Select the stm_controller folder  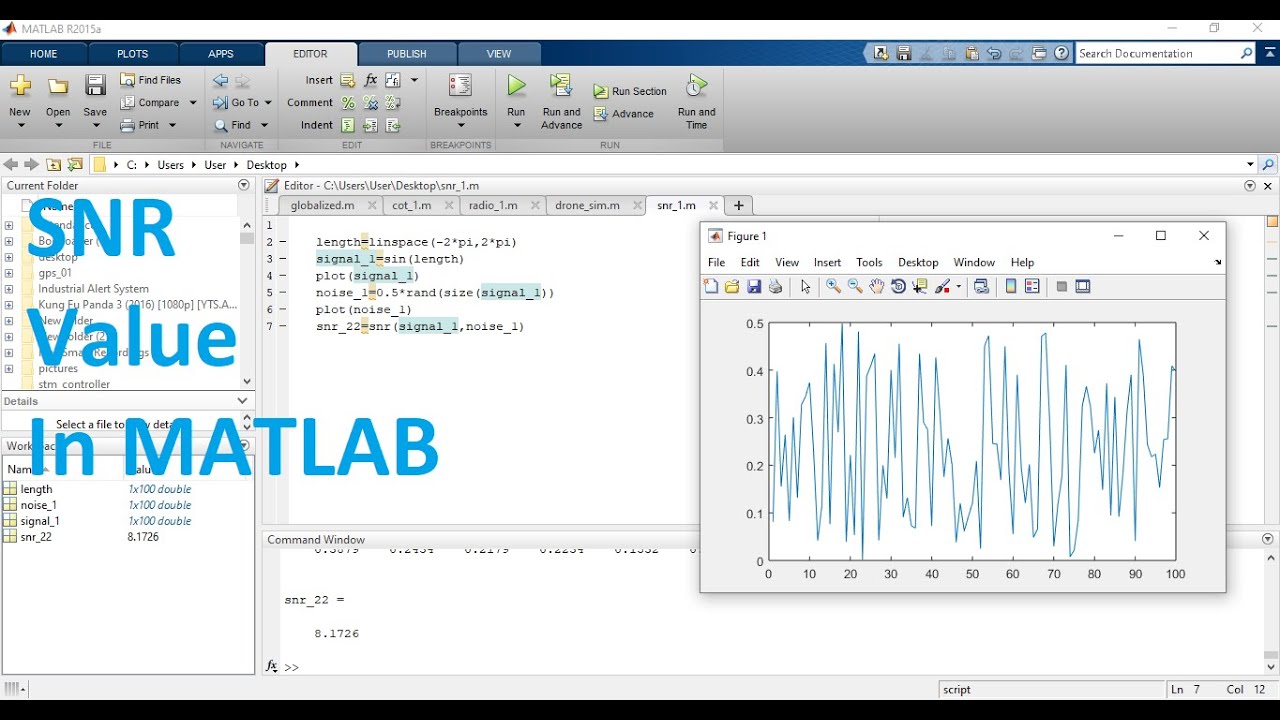tap(74, 384)
